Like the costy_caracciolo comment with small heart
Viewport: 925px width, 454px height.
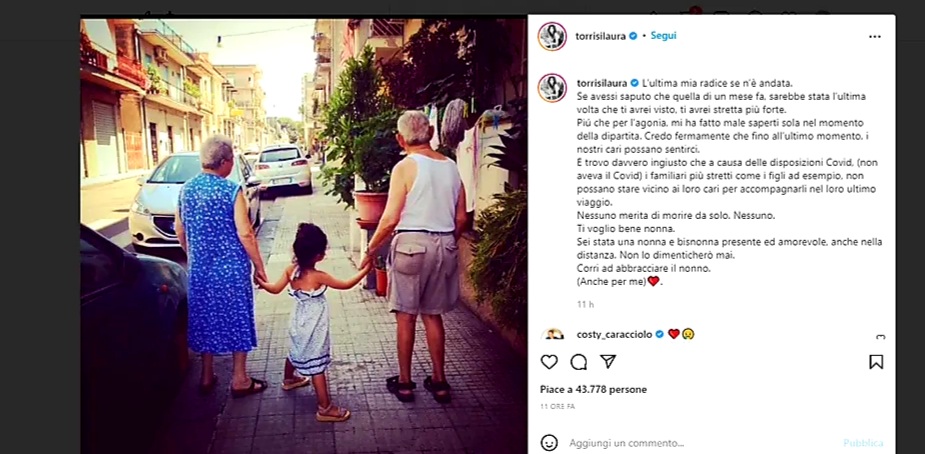pyautogui.click(x=880, y=337)
